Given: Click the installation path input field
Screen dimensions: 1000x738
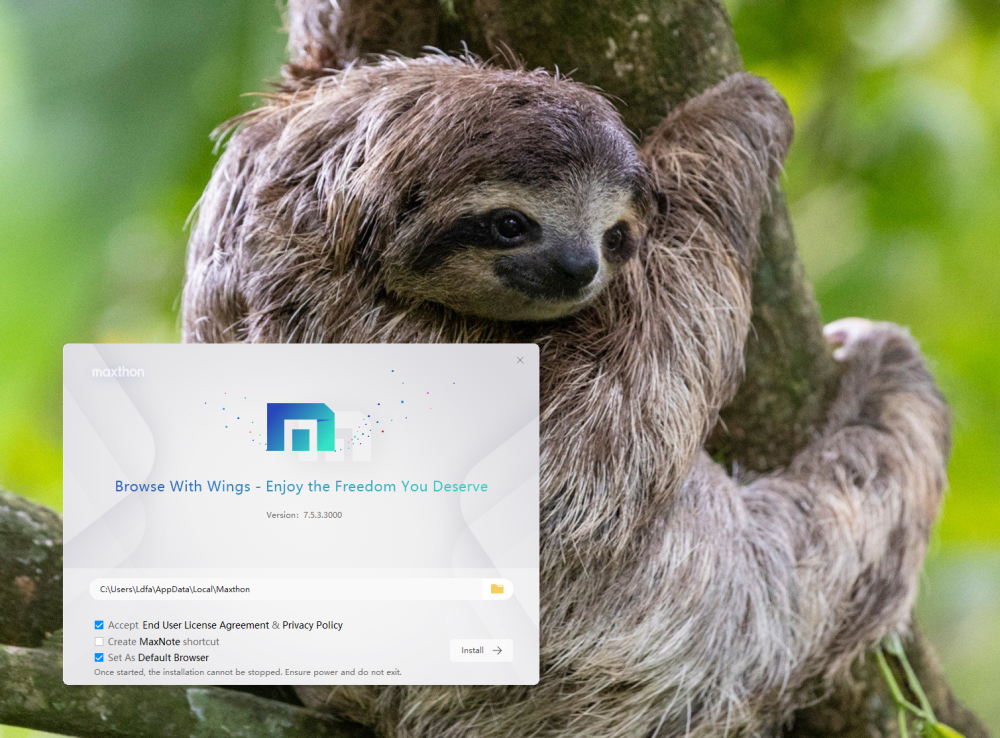Looking at the screenshot, I should coord(301,589).
